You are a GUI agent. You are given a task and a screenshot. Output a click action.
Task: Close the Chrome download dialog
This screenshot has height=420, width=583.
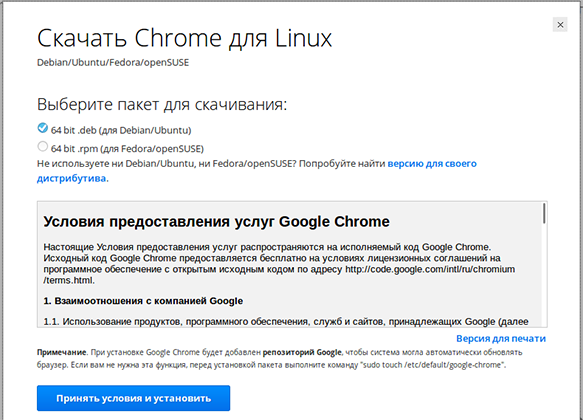coord(560,25)
